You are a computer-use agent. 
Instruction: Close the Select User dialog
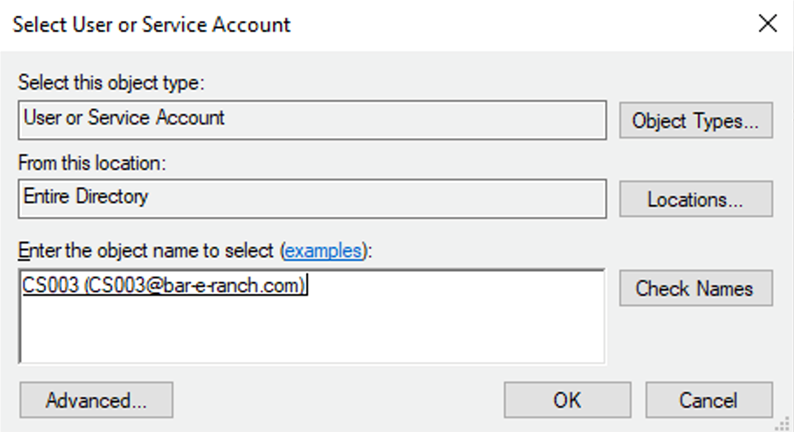768,24
